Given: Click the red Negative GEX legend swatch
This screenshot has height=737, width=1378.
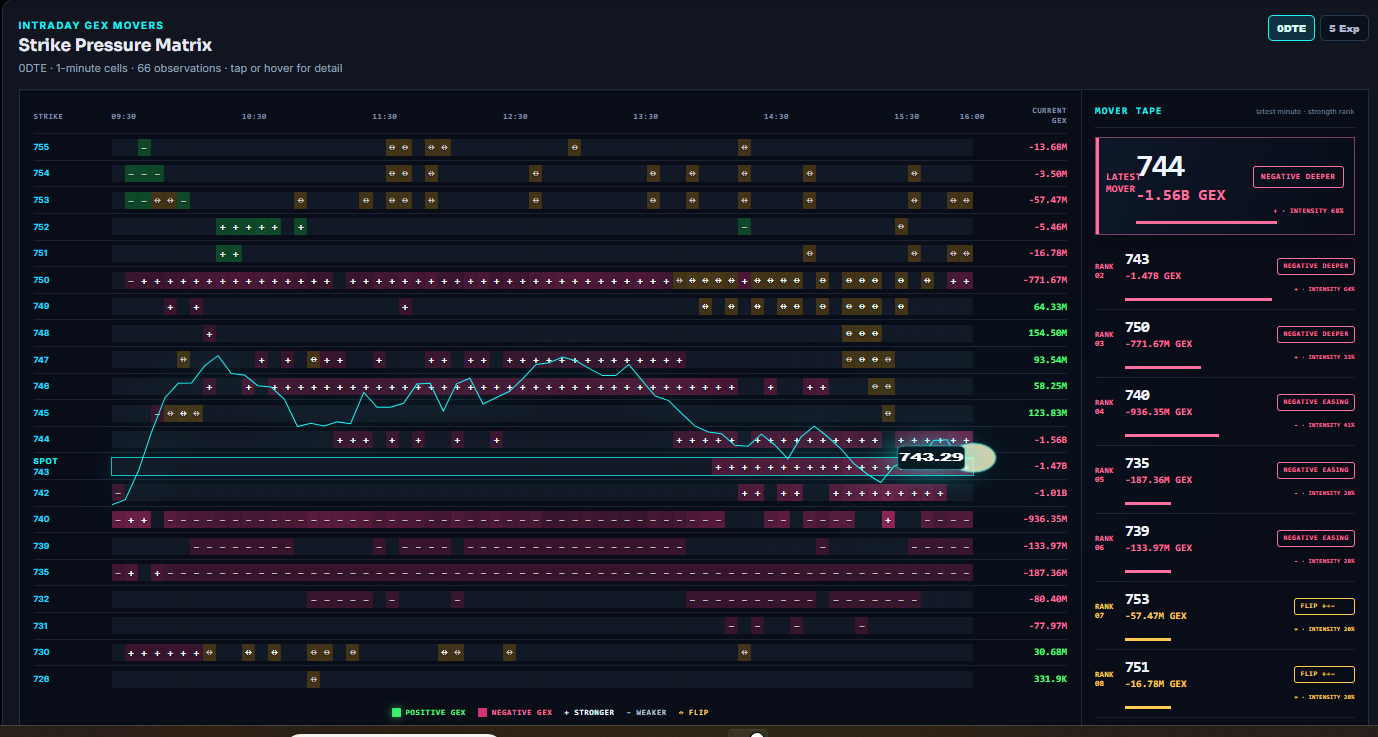Looking at the screenshot, I should [x=482, y=713].
